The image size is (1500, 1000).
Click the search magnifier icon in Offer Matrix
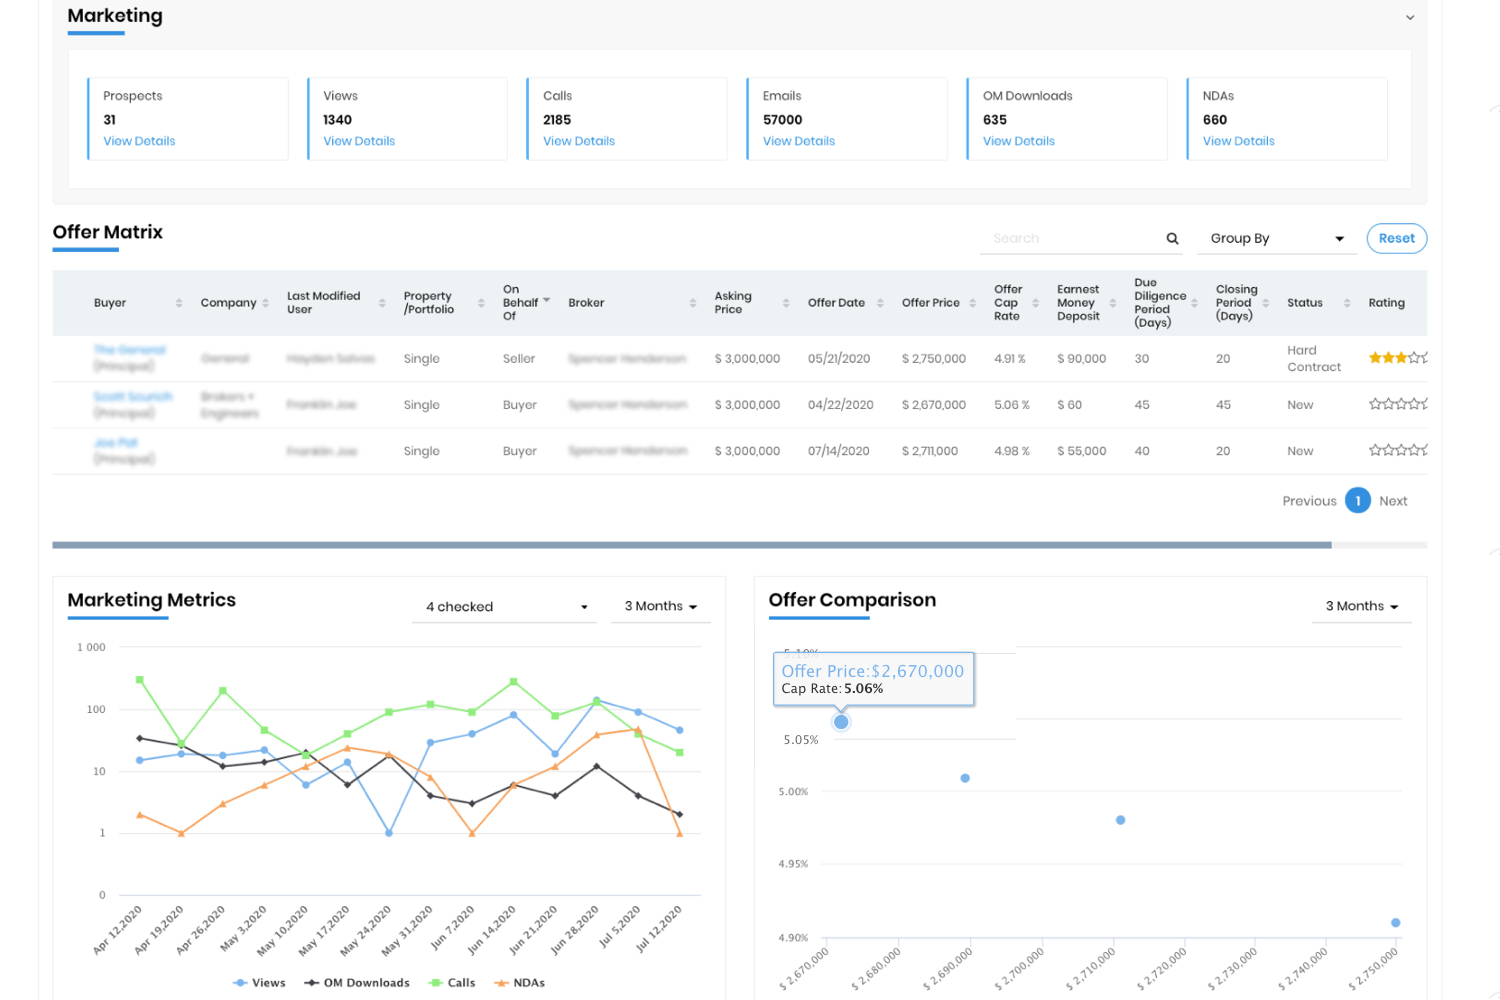[x=1171, y=238]
